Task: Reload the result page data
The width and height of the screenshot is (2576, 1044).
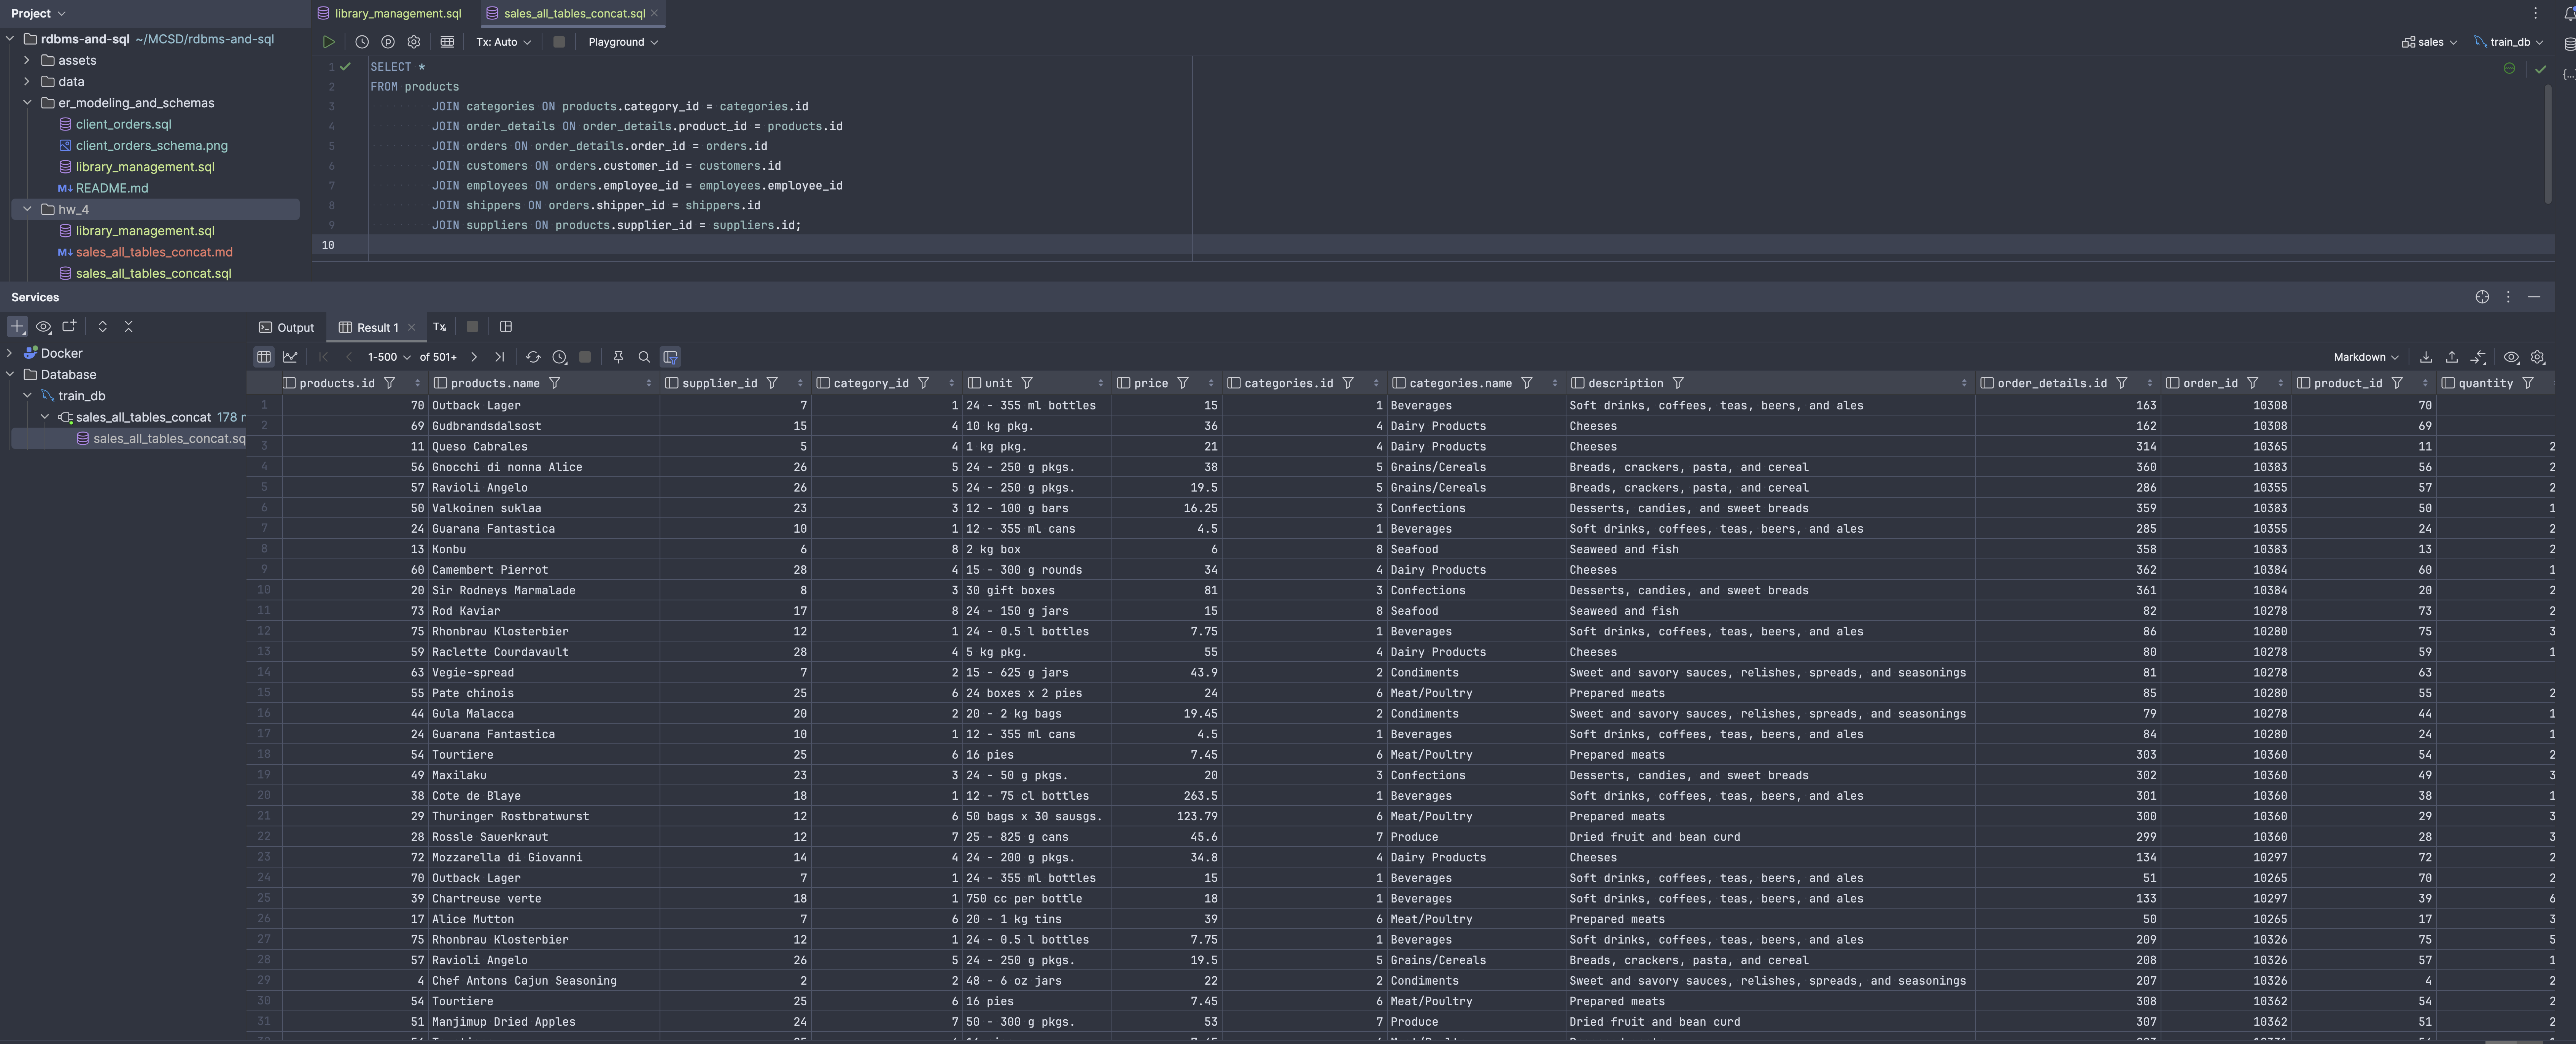Action: (x=533, y=357)
